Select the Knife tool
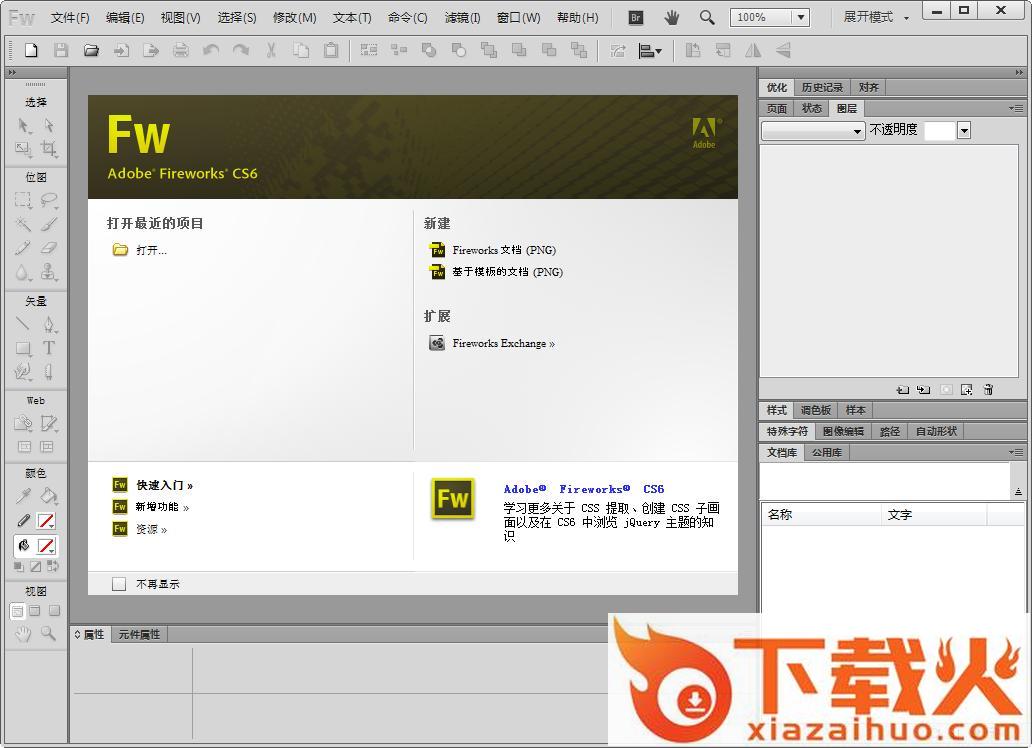This screenshot has width=1032, height=748. click(x=49, y=372)
